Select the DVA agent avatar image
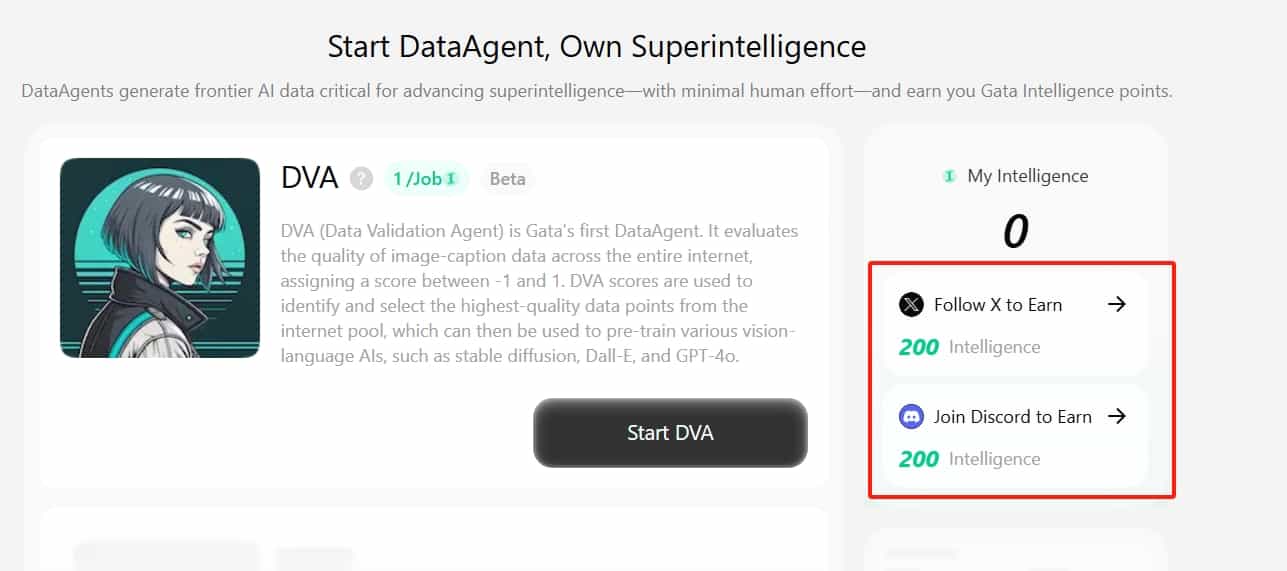 160,258
